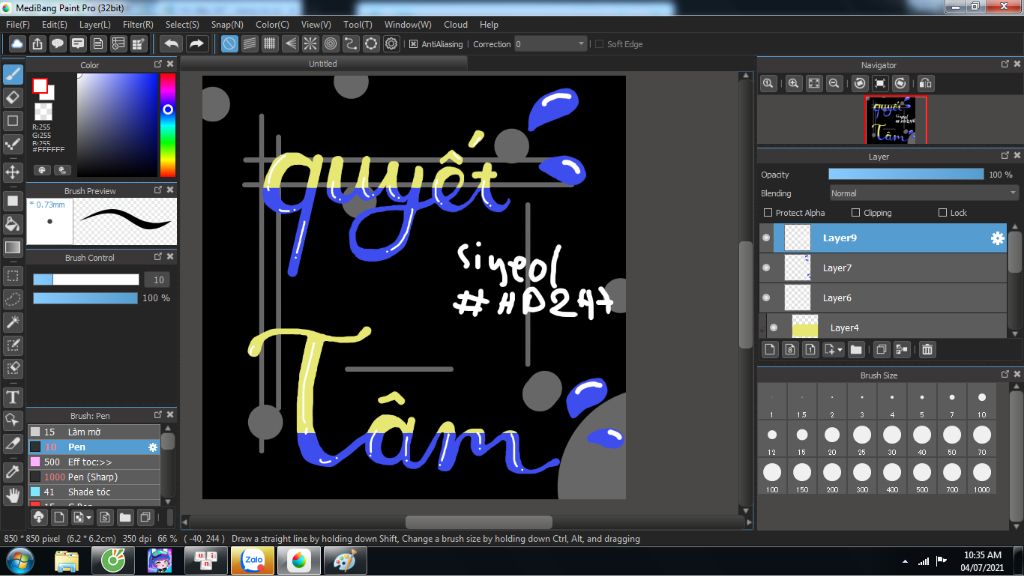Delete layer with trash icon
Screen dimensions: 1024x583
point(927,350)
